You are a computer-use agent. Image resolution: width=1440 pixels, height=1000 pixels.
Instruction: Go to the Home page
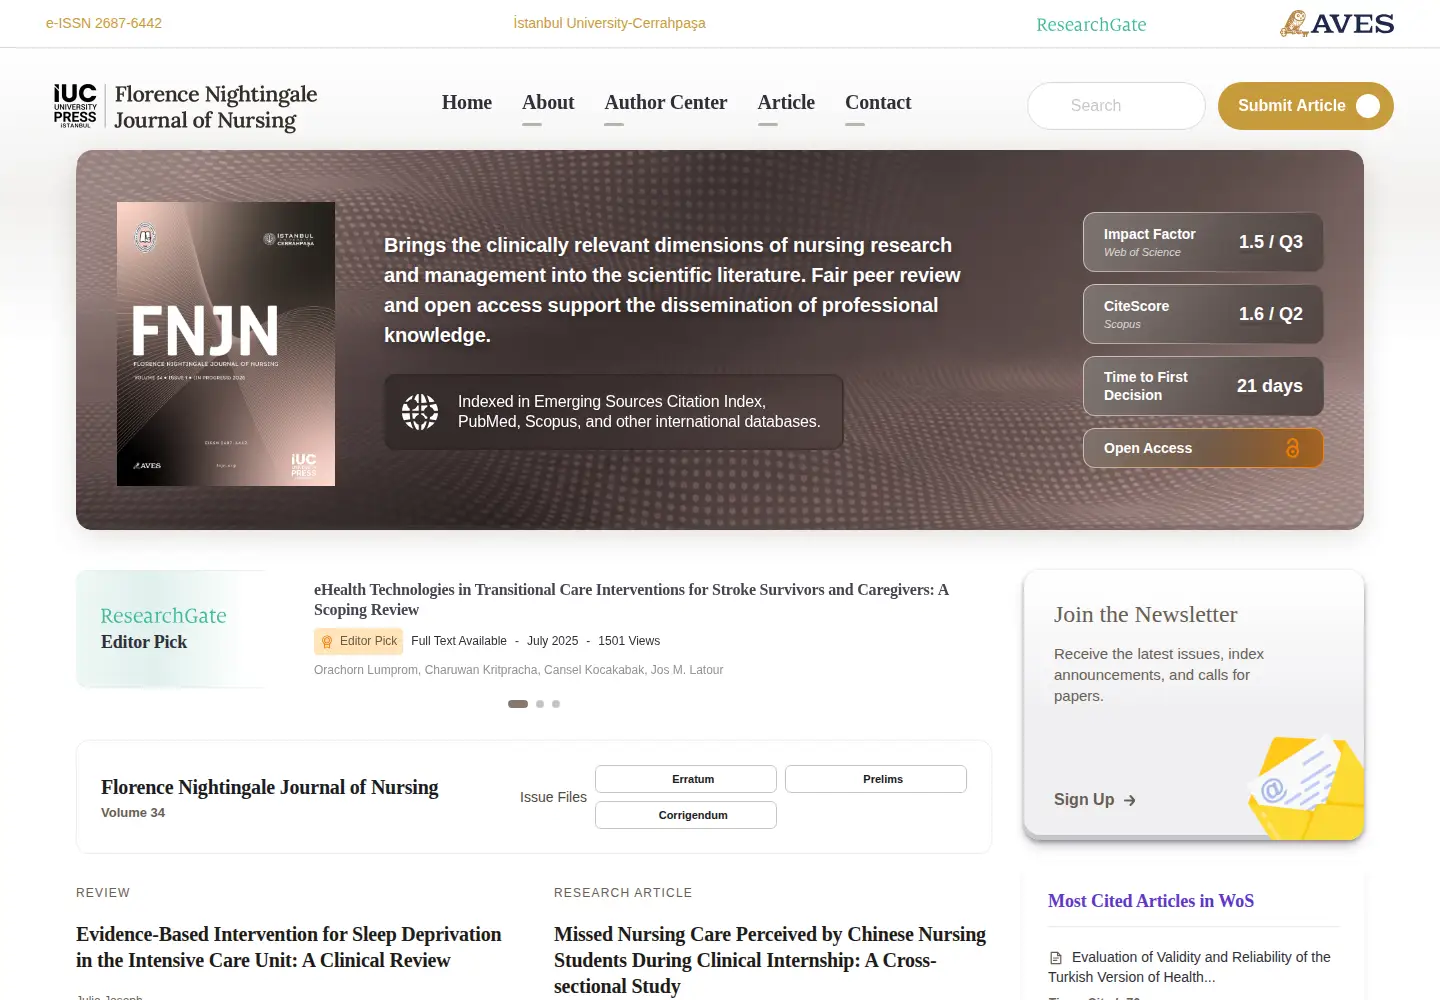[x=467, y=103]
